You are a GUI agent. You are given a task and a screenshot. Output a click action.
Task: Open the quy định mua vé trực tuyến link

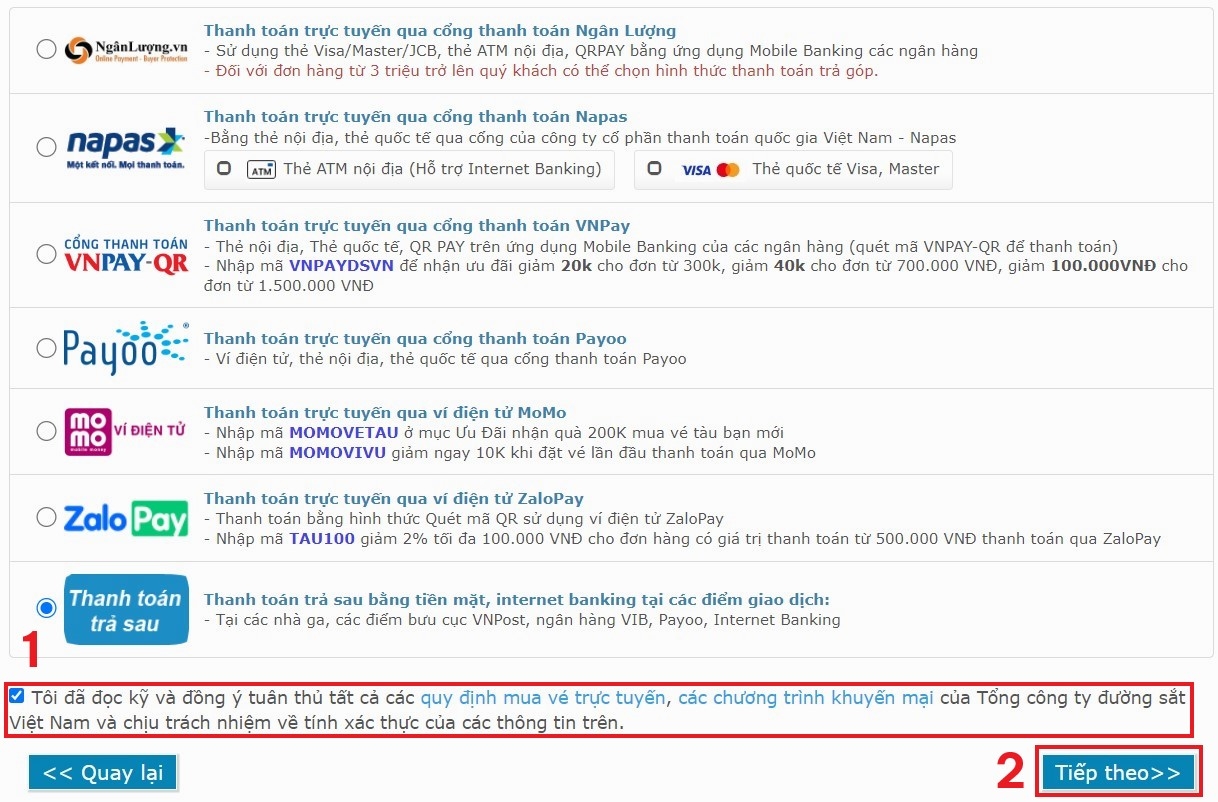click(x=543, y=697)
